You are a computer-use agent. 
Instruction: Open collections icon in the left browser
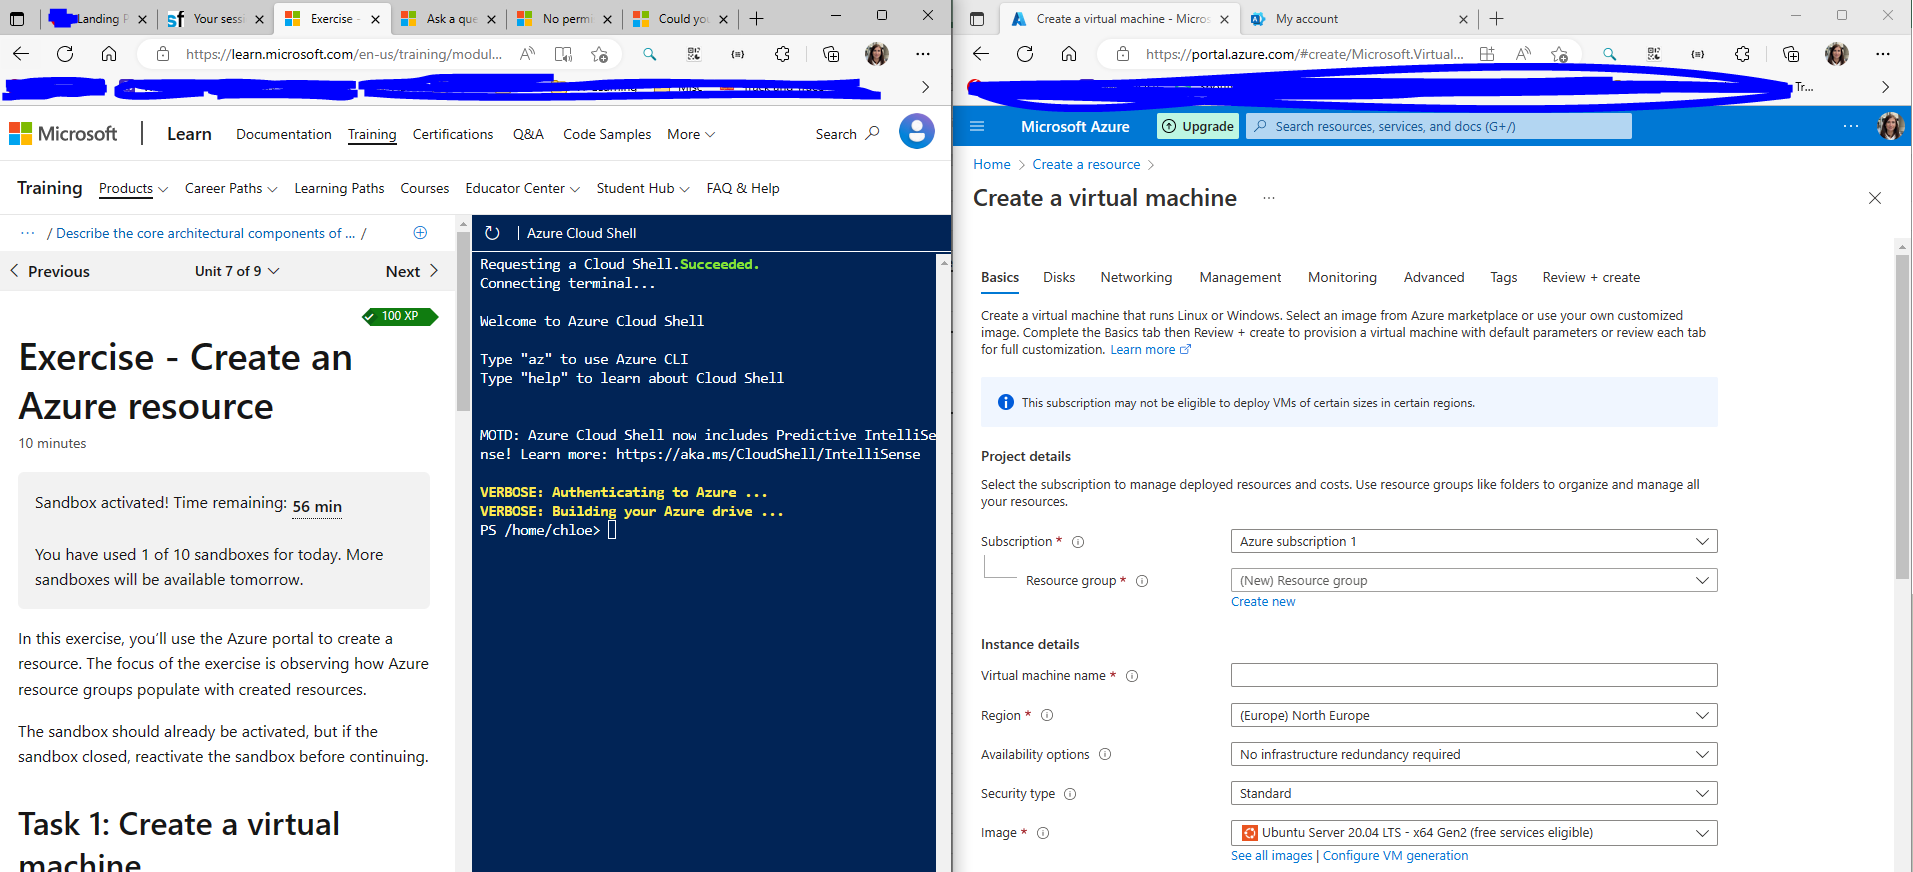pyautogui.click(x=831, y=54)
